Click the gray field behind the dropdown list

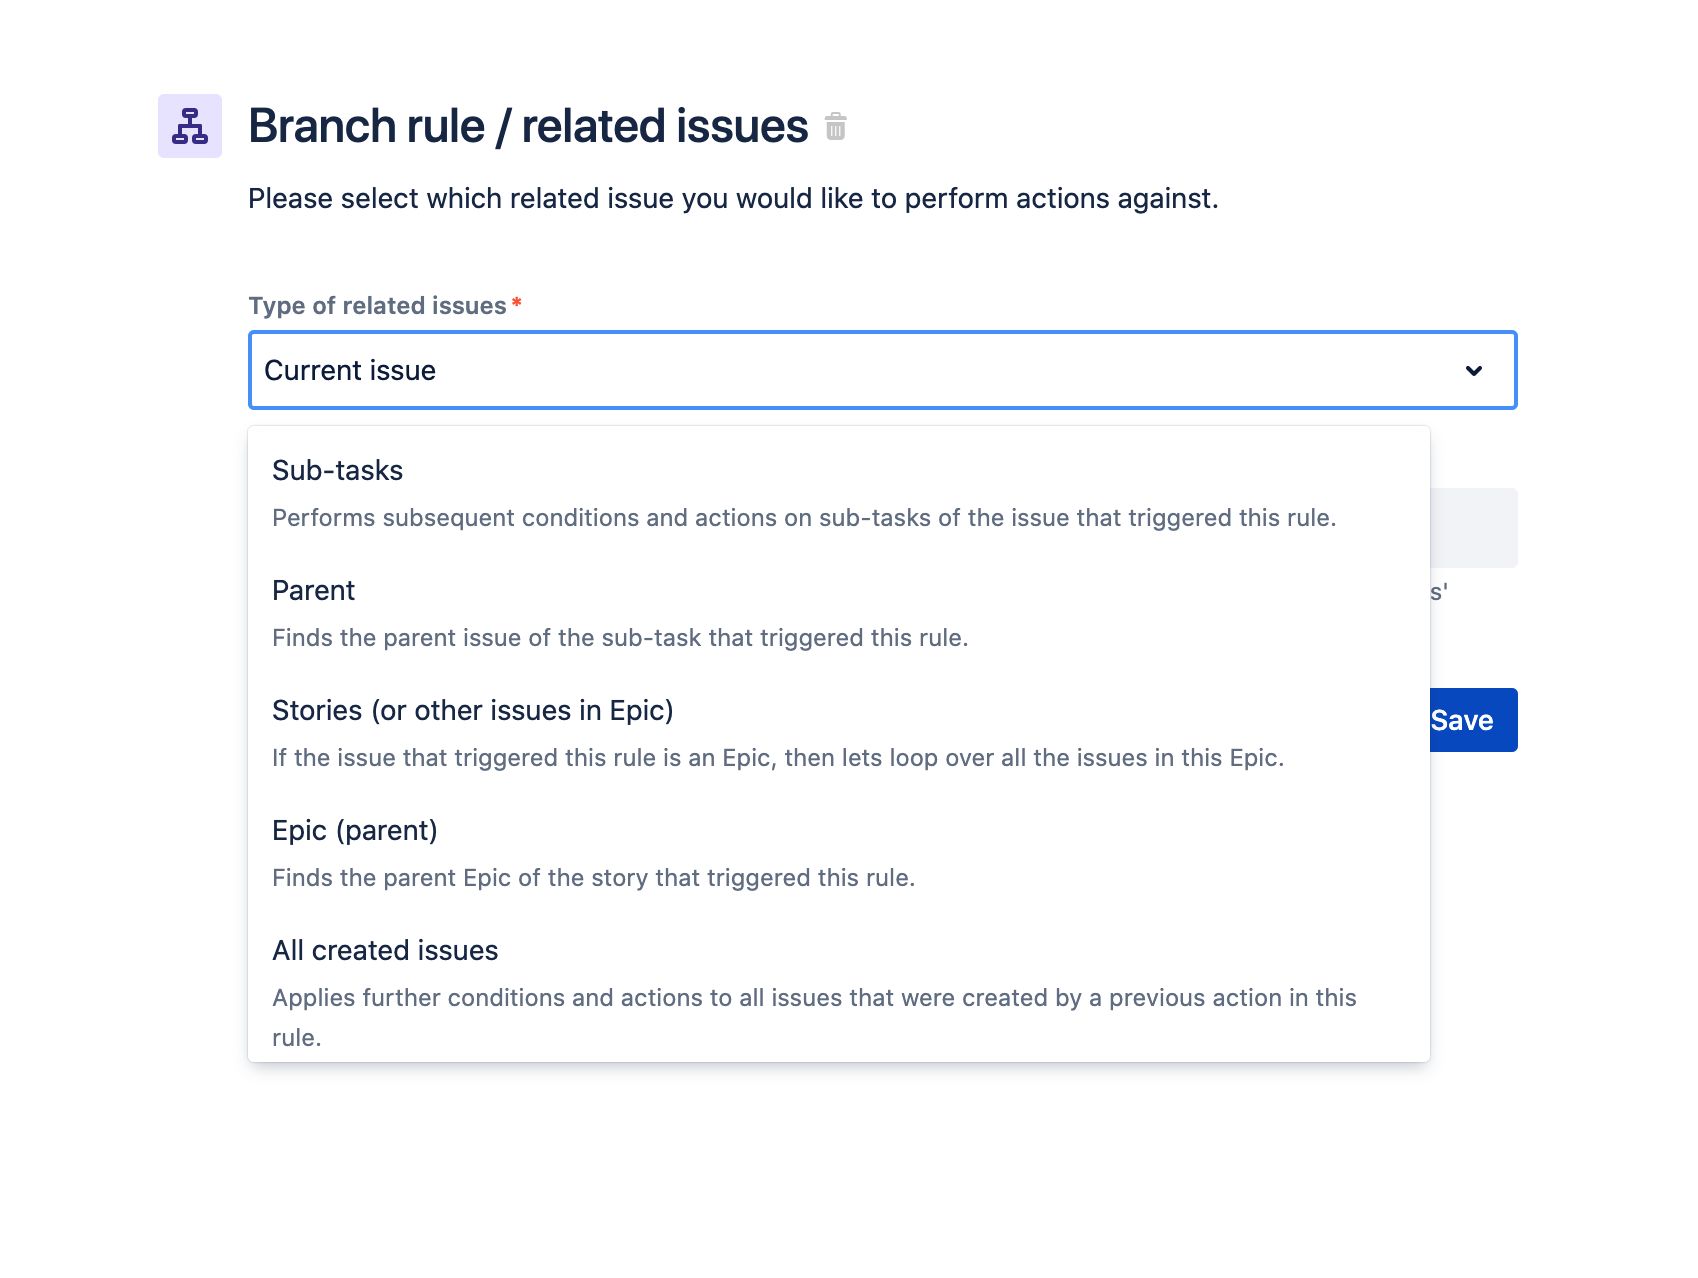point(1474,528)
